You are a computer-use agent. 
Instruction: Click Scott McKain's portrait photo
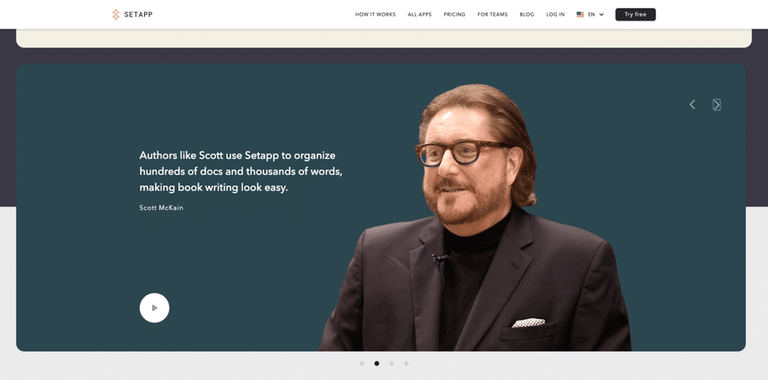pyautogui.click(x=475, y=218)
